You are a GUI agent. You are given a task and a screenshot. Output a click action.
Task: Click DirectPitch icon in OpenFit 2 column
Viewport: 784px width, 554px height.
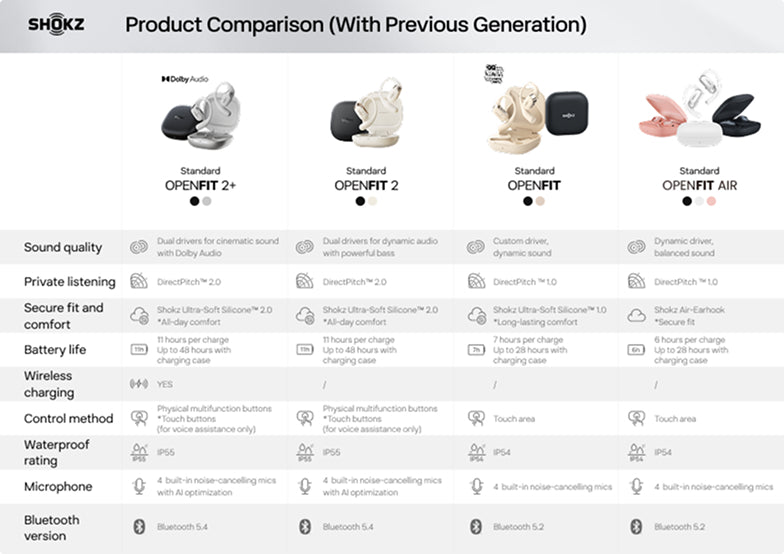pyautogui.click(x=305, y=282)
